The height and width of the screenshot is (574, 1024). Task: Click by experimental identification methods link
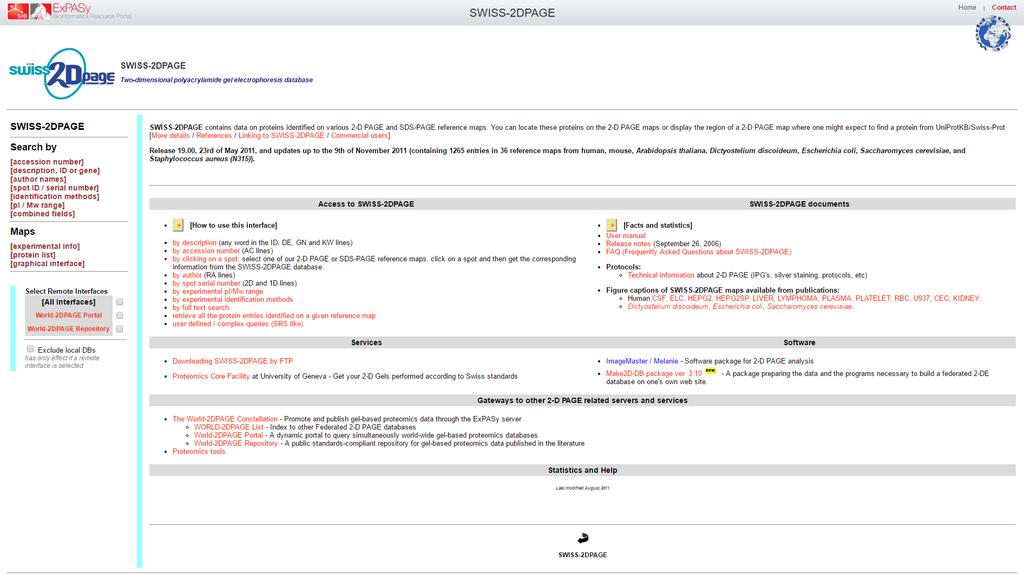coord(233,300)
